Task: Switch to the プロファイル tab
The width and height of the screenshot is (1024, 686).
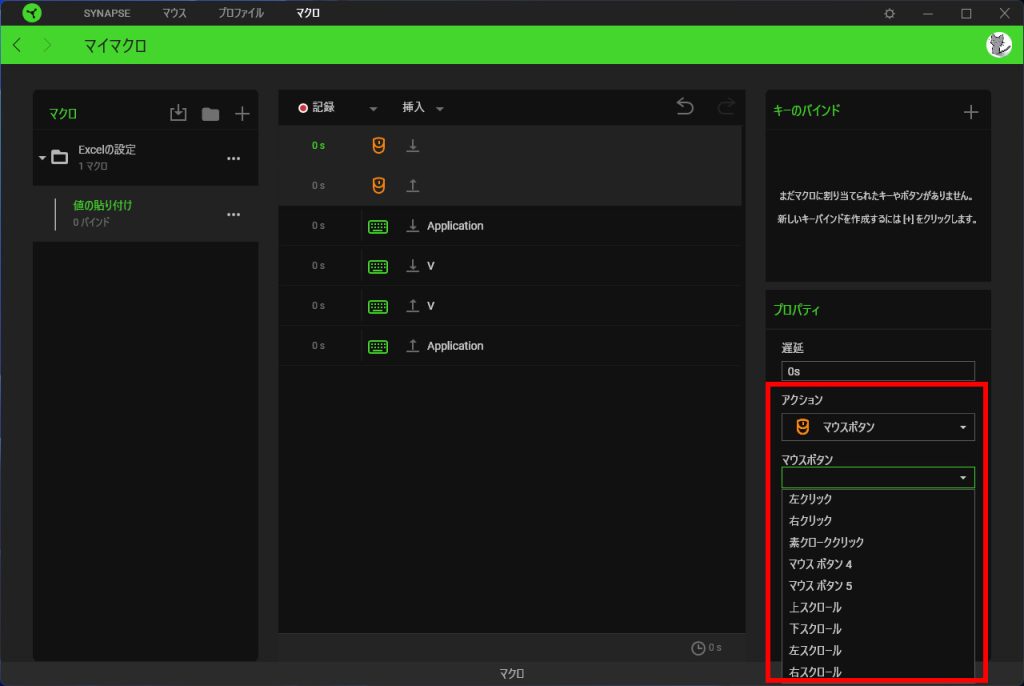Action: [x=240, y=13]
